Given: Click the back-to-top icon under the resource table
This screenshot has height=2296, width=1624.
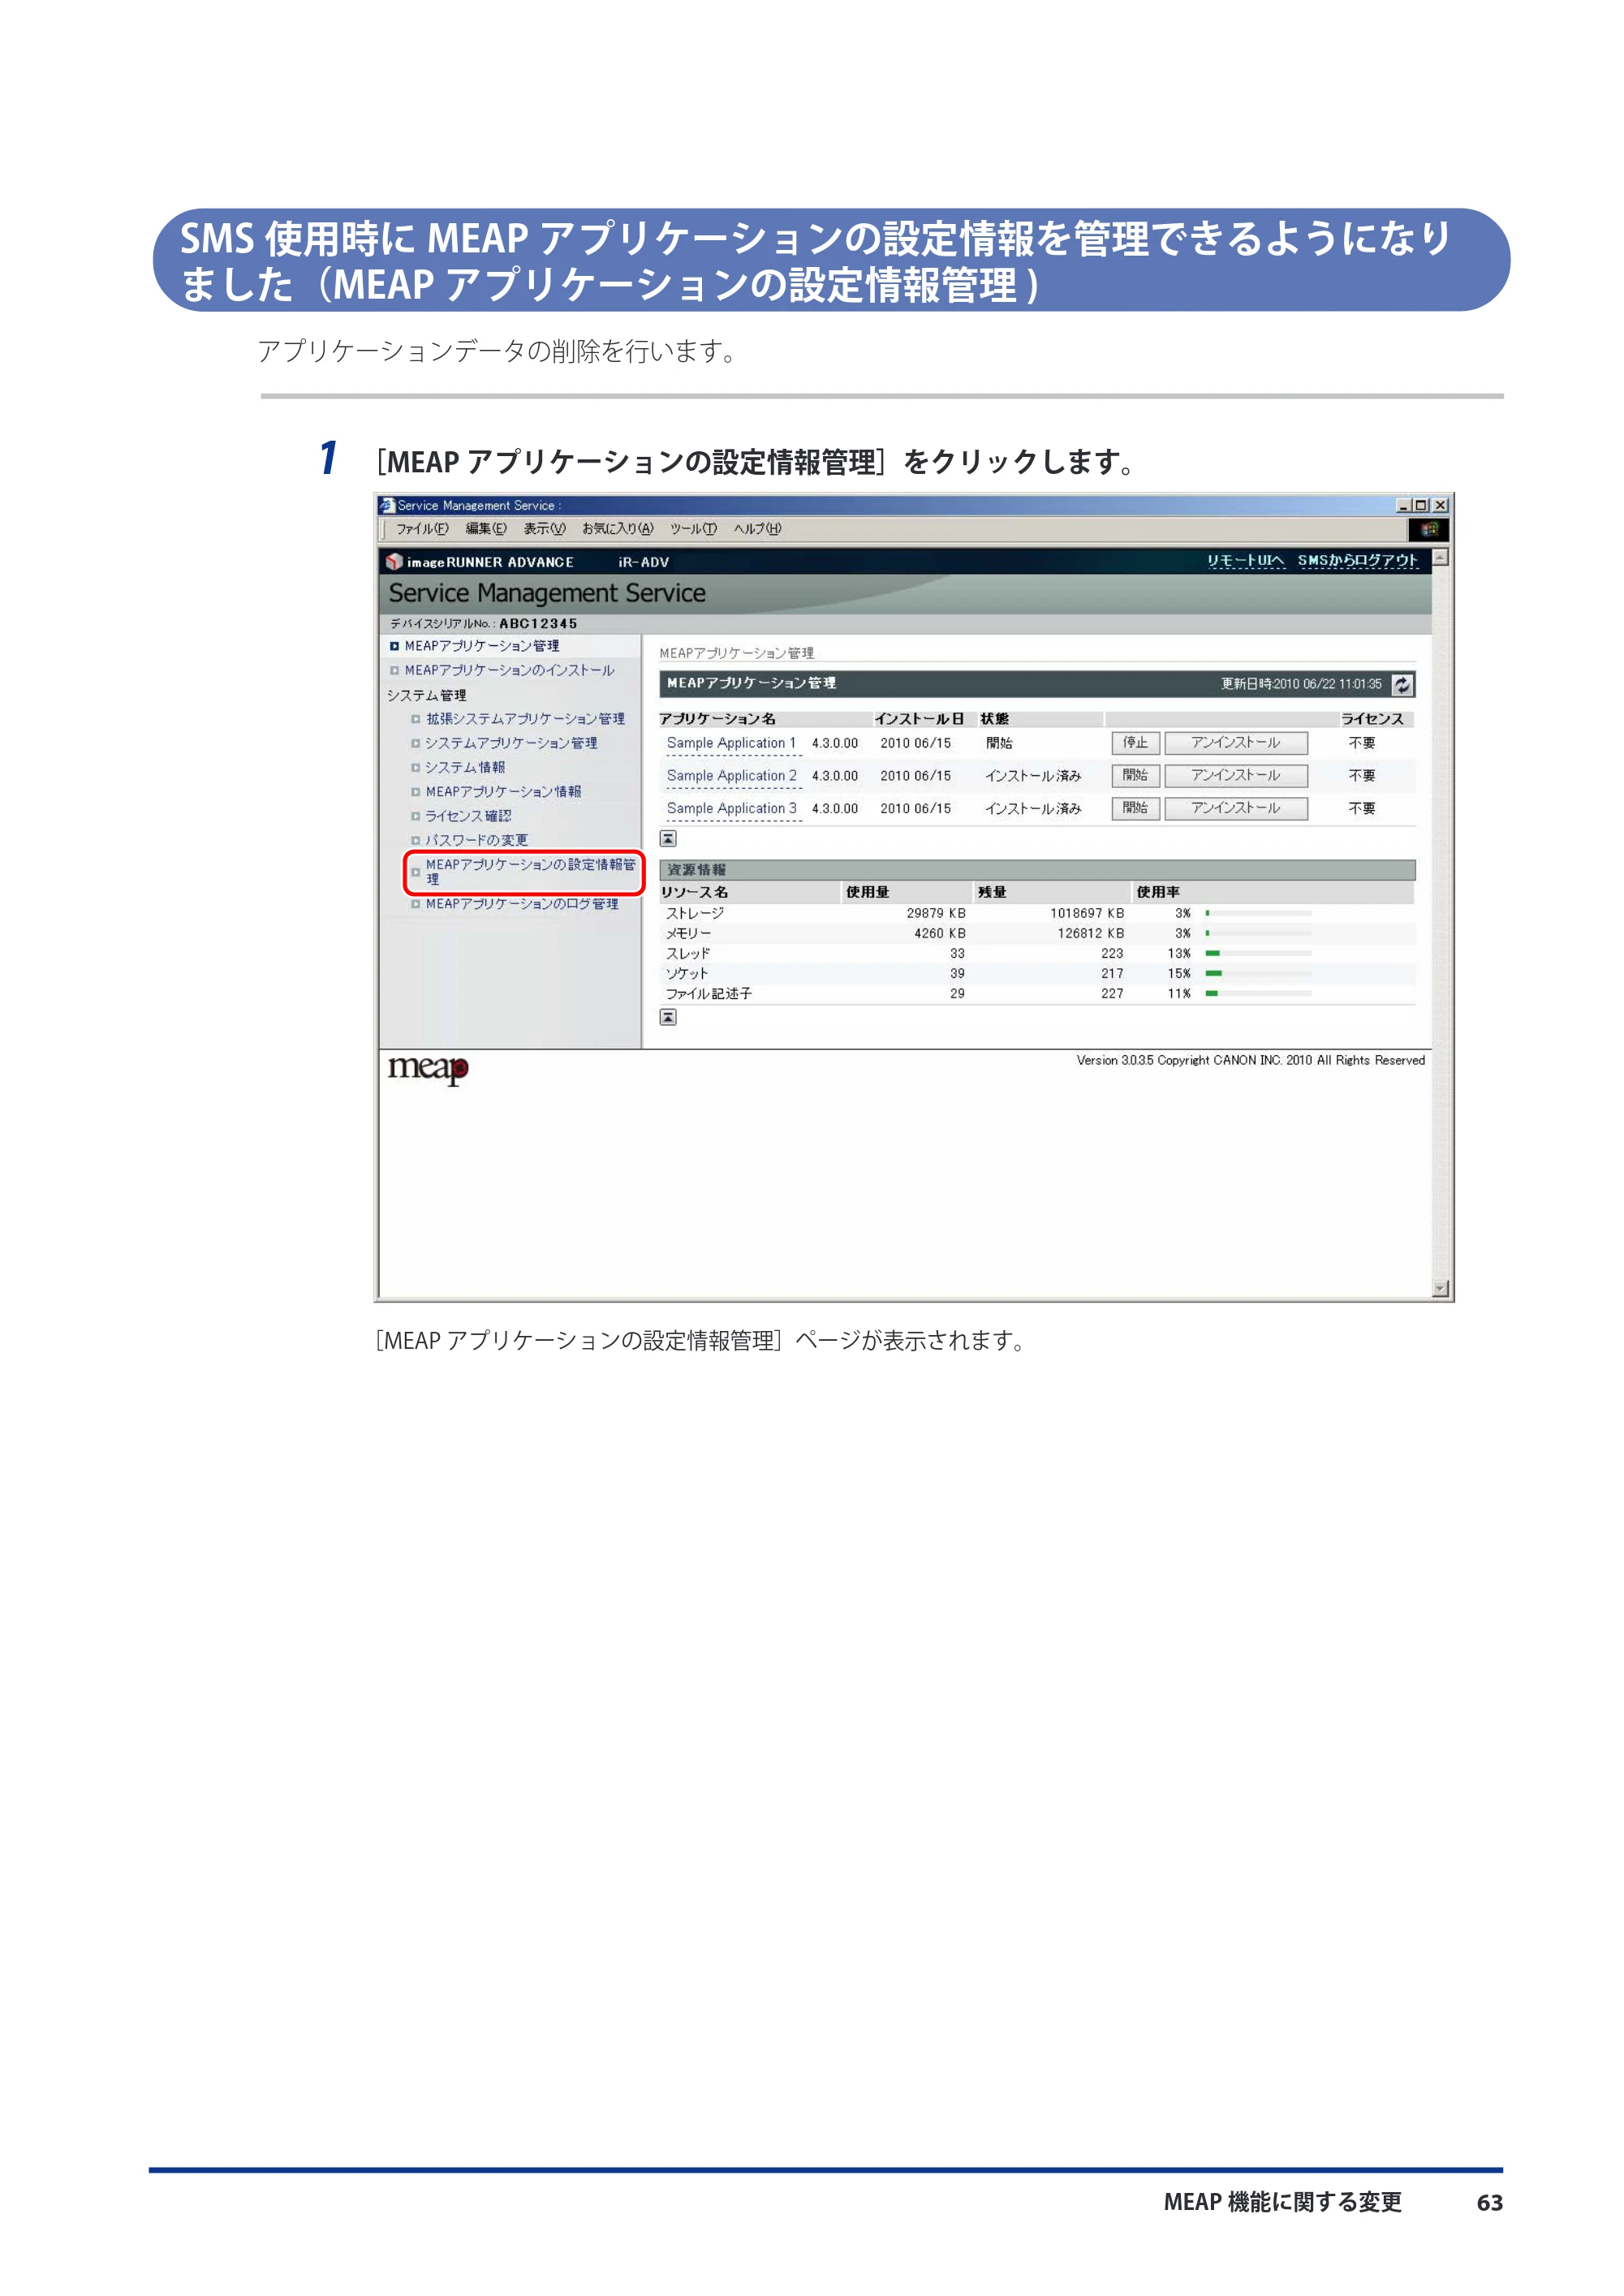Looking at the screenshot, I should [668, 1017].
